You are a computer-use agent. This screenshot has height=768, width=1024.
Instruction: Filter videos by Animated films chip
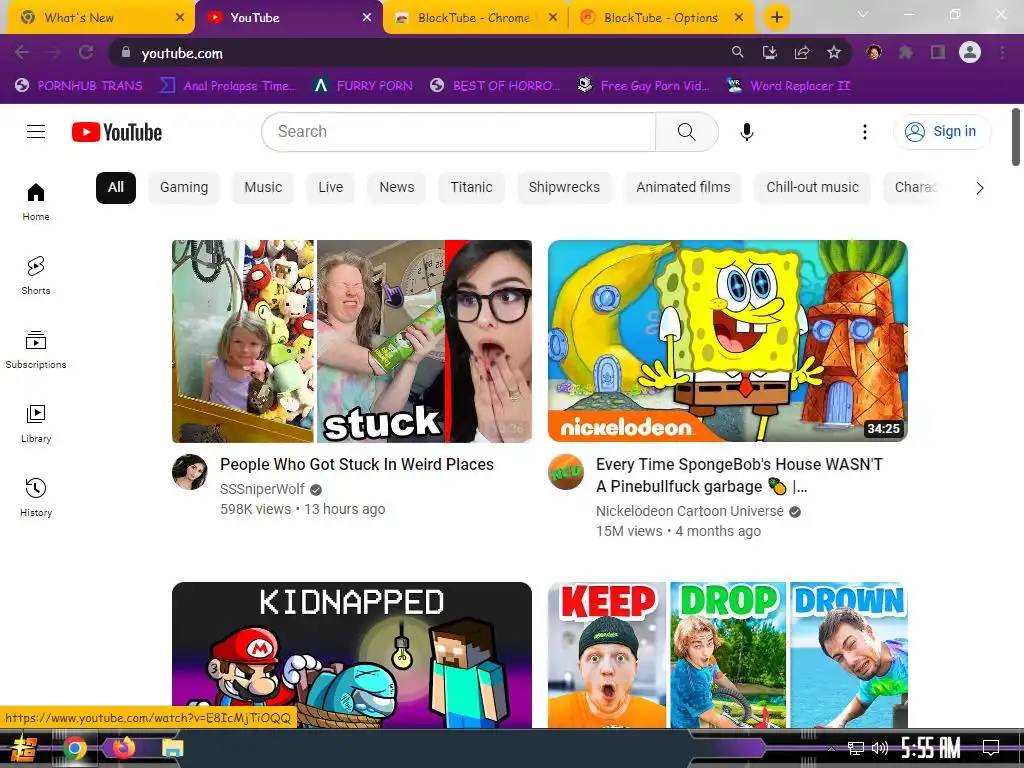pyautogui.click(x=683, y=187)
